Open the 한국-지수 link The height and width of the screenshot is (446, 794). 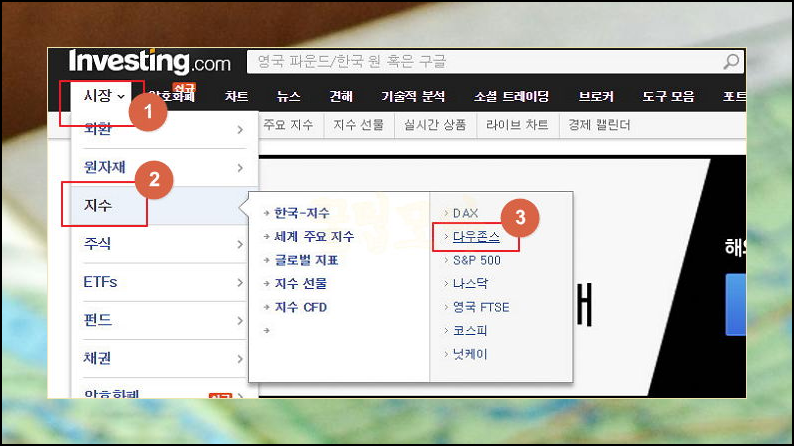click(x=302, y=213)
